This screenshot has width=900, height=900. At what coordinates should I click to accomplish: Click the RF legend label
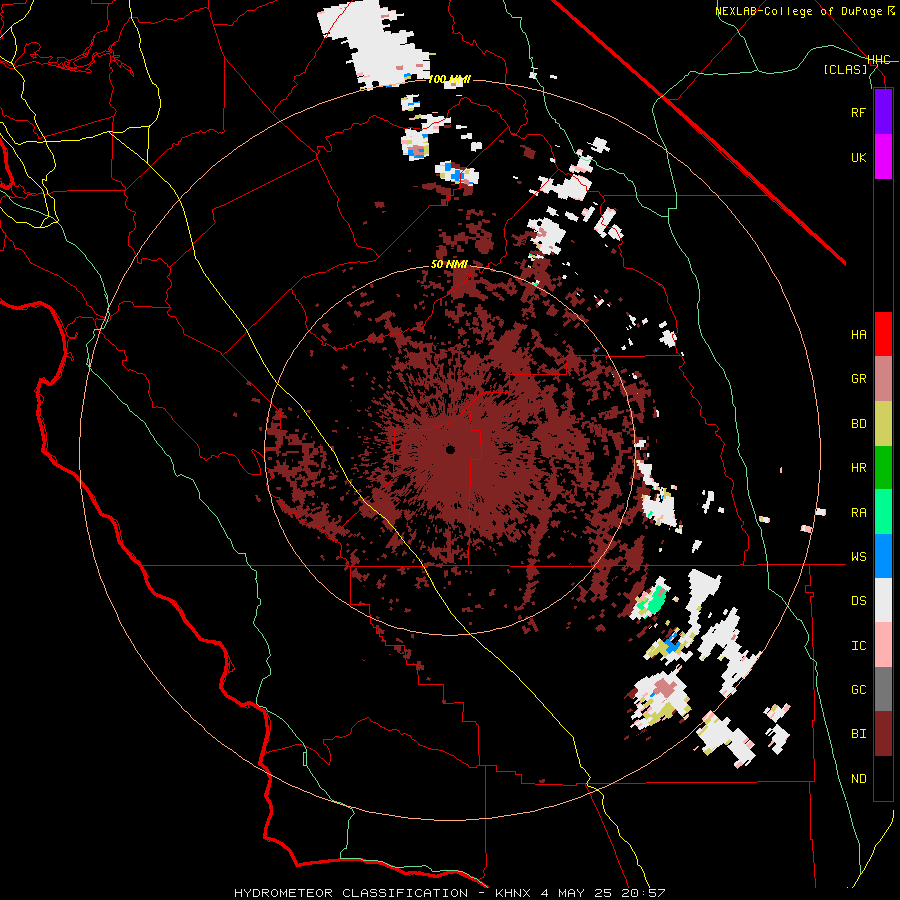point(858,112)
